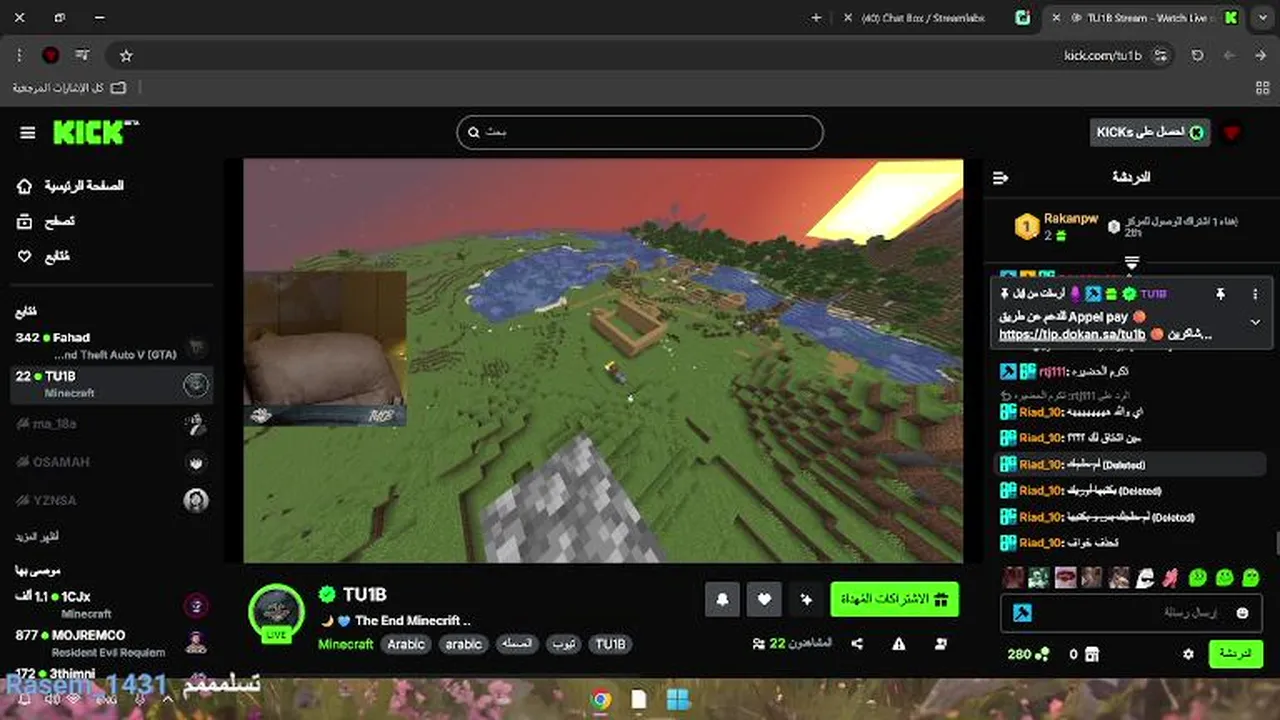This screenshot has width=1280, height=720.
Task: Open tip.dokan.sa/tu1b link
Action: click(x=1072, y=334)
